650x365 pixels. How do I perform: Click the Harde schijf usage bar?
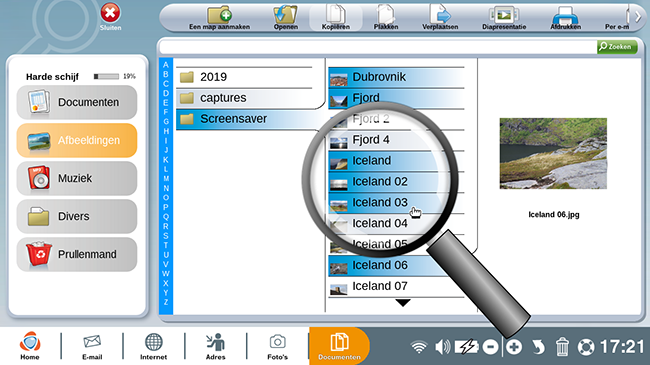tap(106, 76)
